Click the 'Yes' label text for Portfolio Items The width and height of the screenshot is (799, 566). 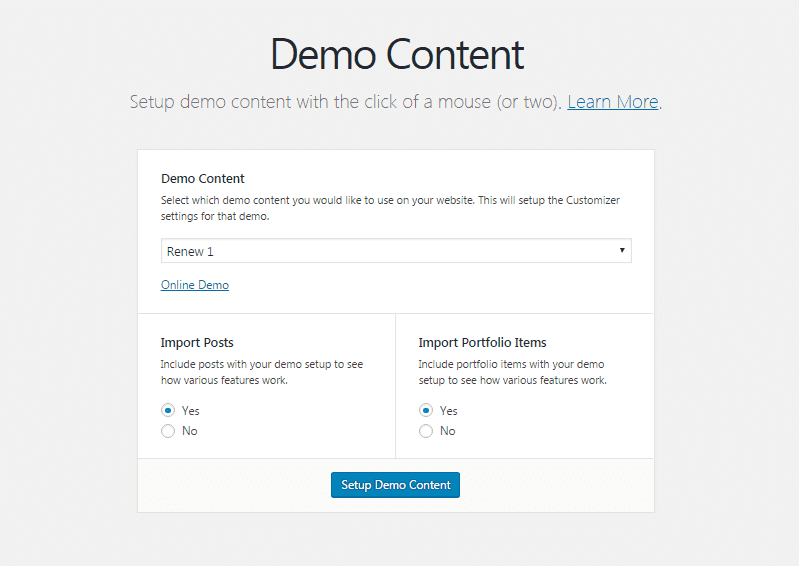pyautogui.click(x=449, y=411)
